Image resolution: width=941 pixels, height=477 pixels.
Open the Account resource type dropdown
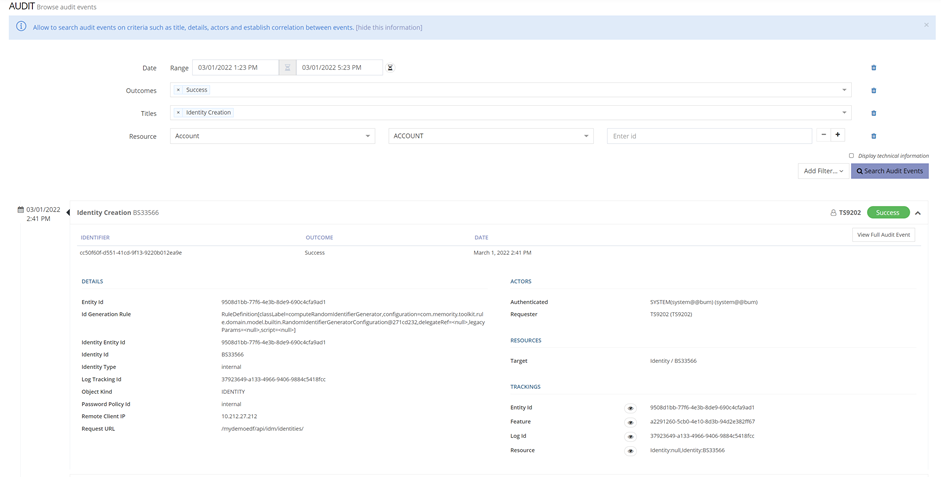coord(272,136)
